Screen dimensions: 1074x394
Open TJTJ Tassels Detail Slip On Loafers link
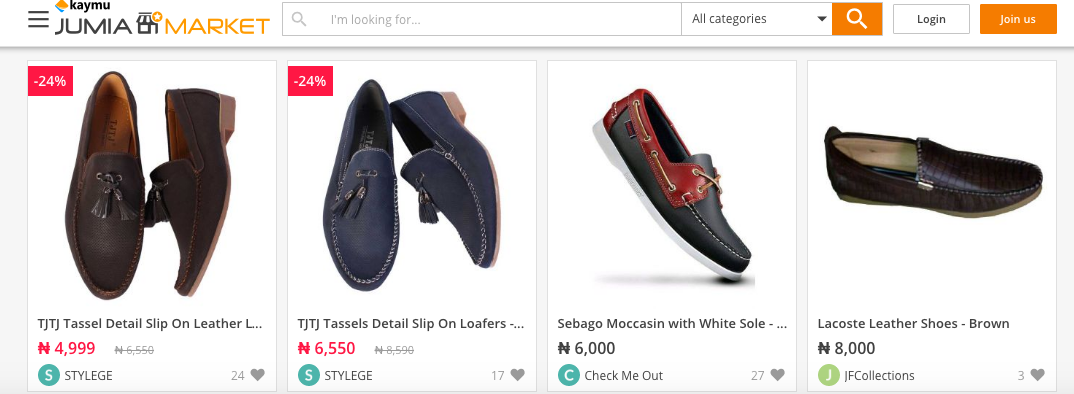[411, 323]
